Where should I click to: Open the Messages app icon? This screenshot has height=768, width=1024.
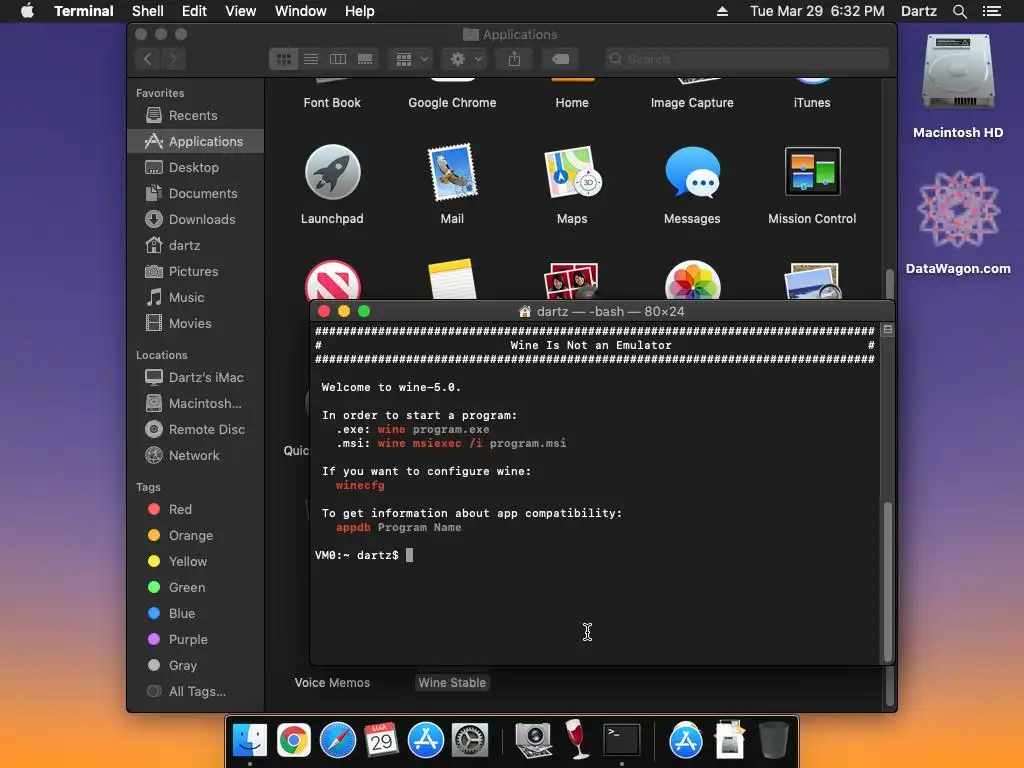[x=692, y=172]
